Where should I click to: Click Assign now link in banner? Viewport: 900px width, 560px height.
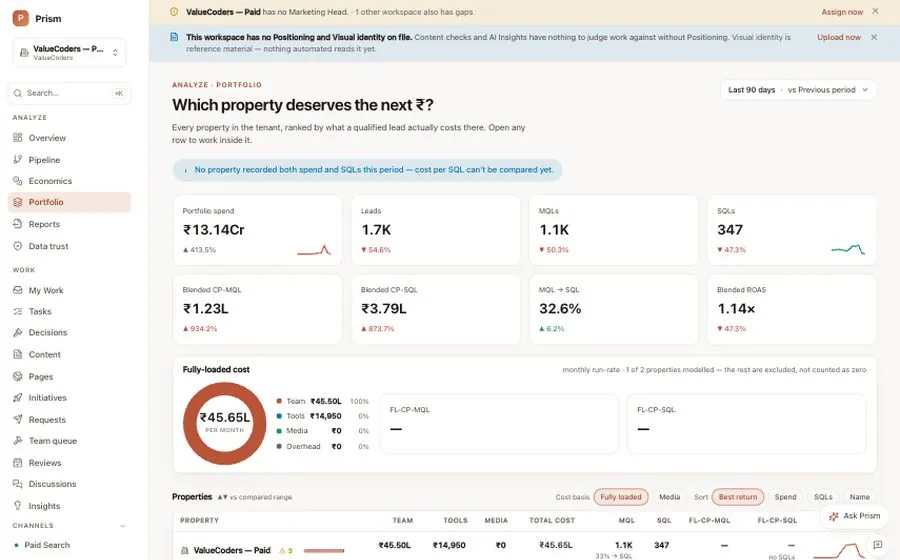[842, 11]
